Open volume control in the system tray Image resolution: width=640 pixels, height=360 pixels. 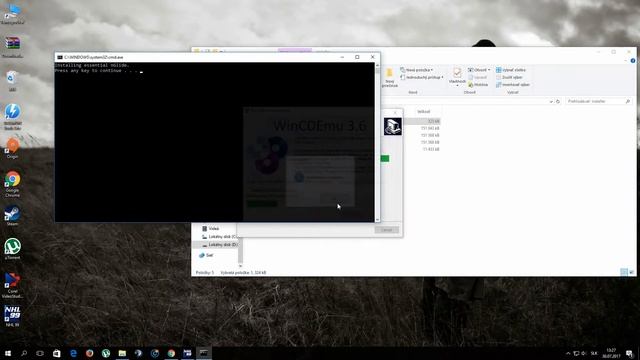584,353
